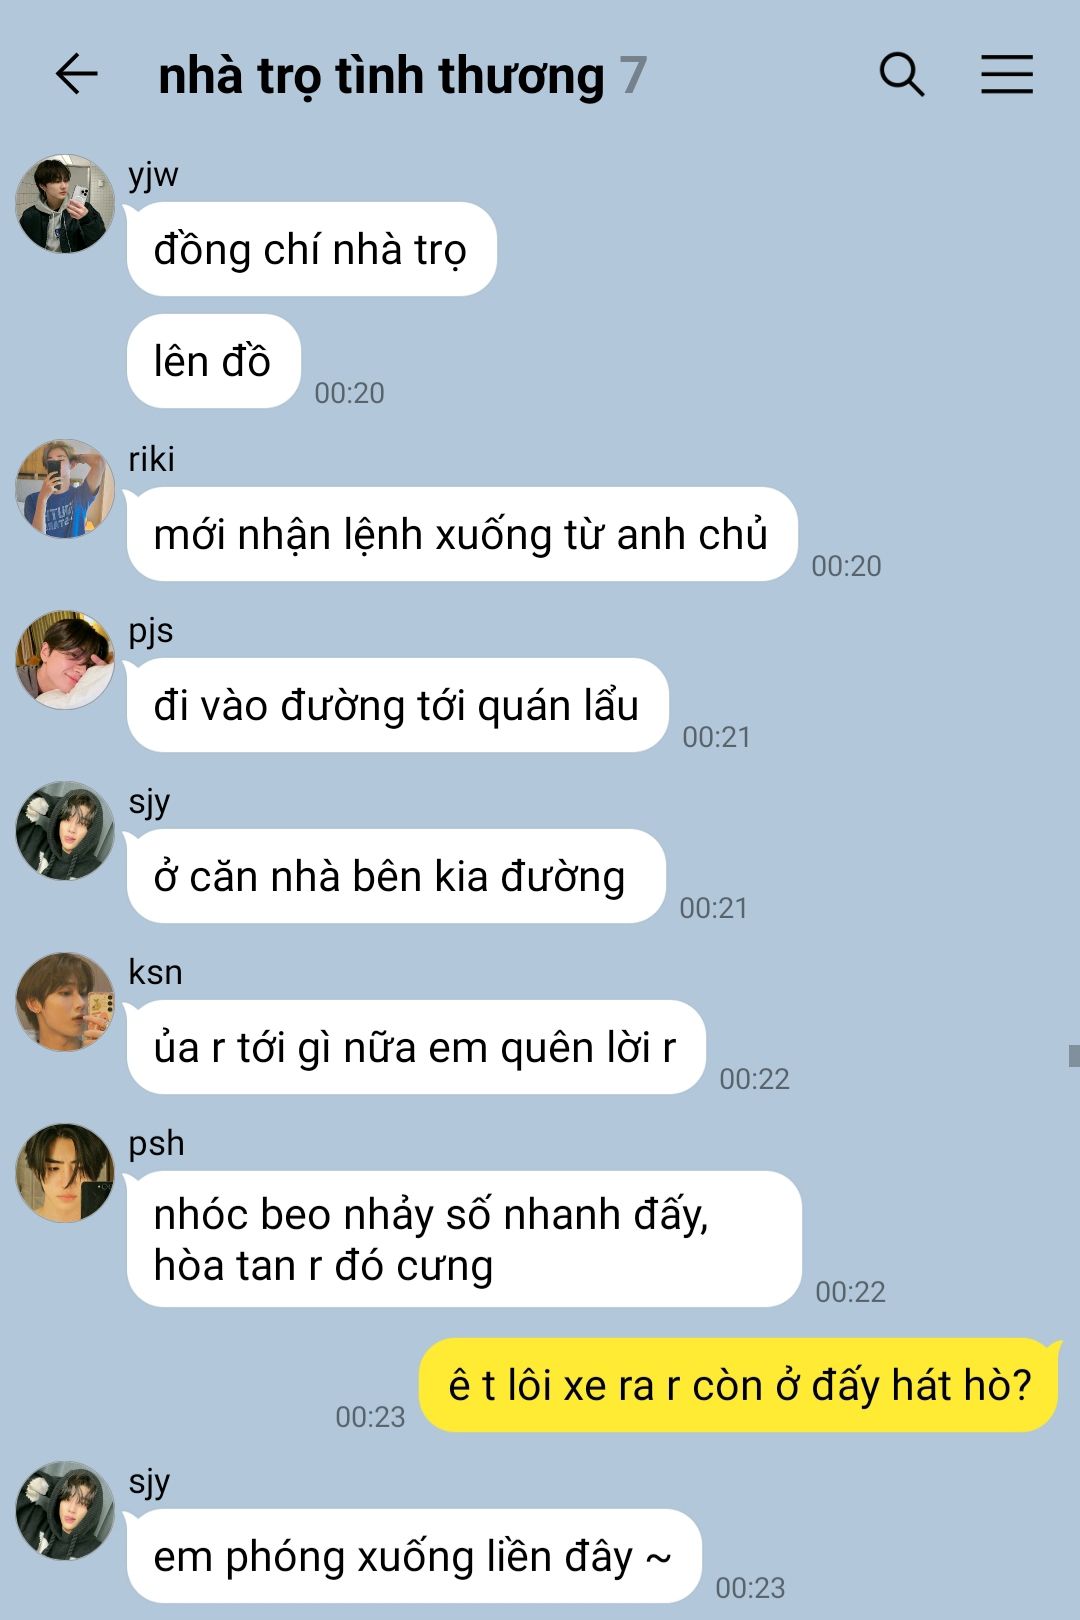Tap the yellow 'ê t lôi xe ra' message
1080x1620 pixels.
pyautogui.click(x=739, y=1385)
